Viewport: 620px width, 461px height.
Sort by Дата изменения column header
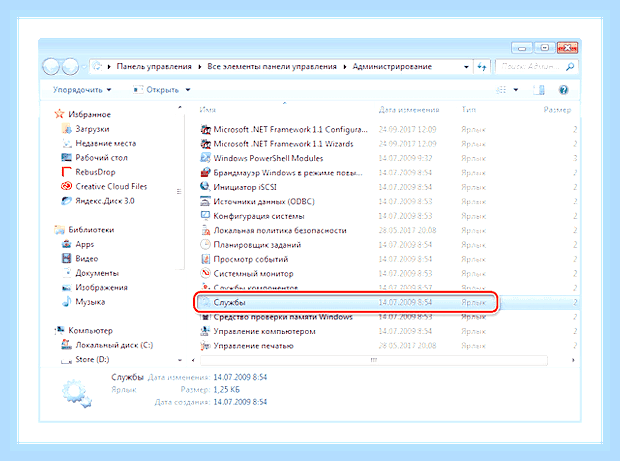[x=409, y=110]
